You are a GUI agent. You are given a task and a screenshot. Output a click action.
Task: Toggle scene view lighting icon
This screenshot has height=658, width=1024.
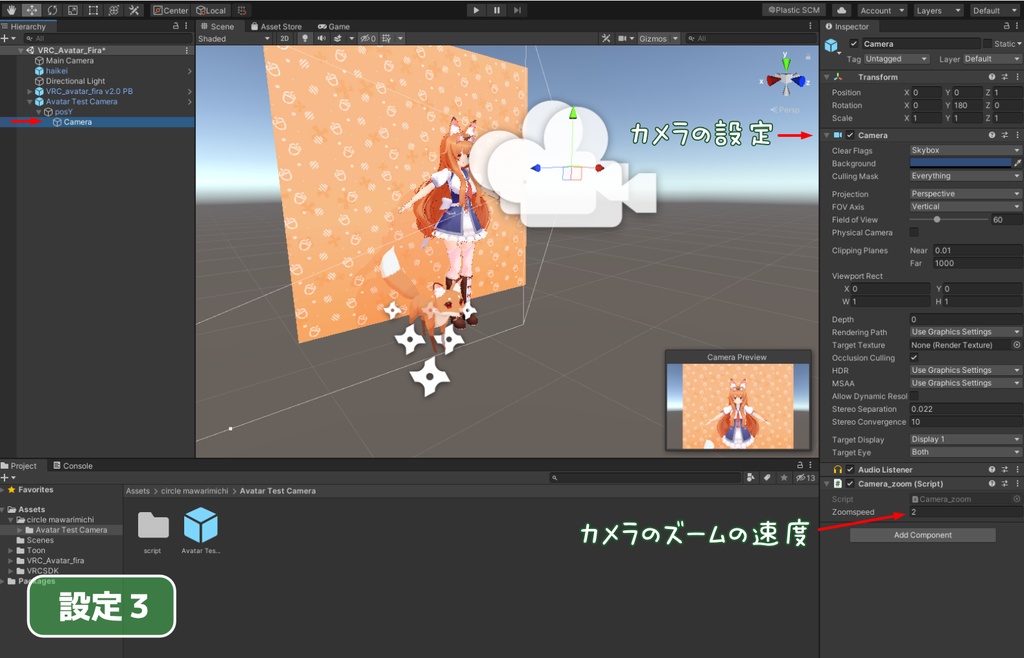(305, 38)
